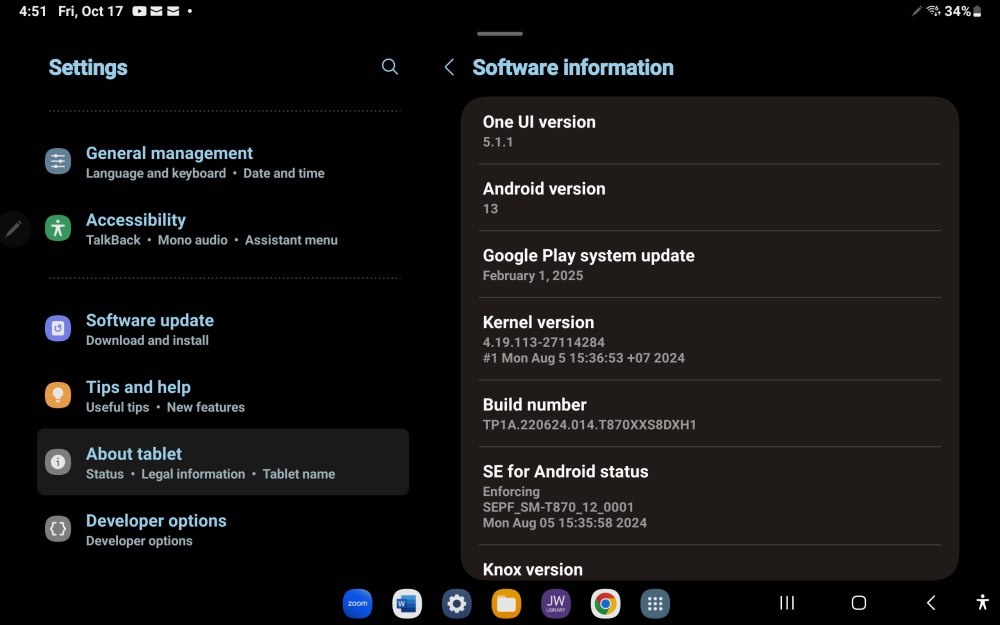Screen dimensions: 1000x625
Task: Tap Google Play system update entry
Action: point(589,264)
